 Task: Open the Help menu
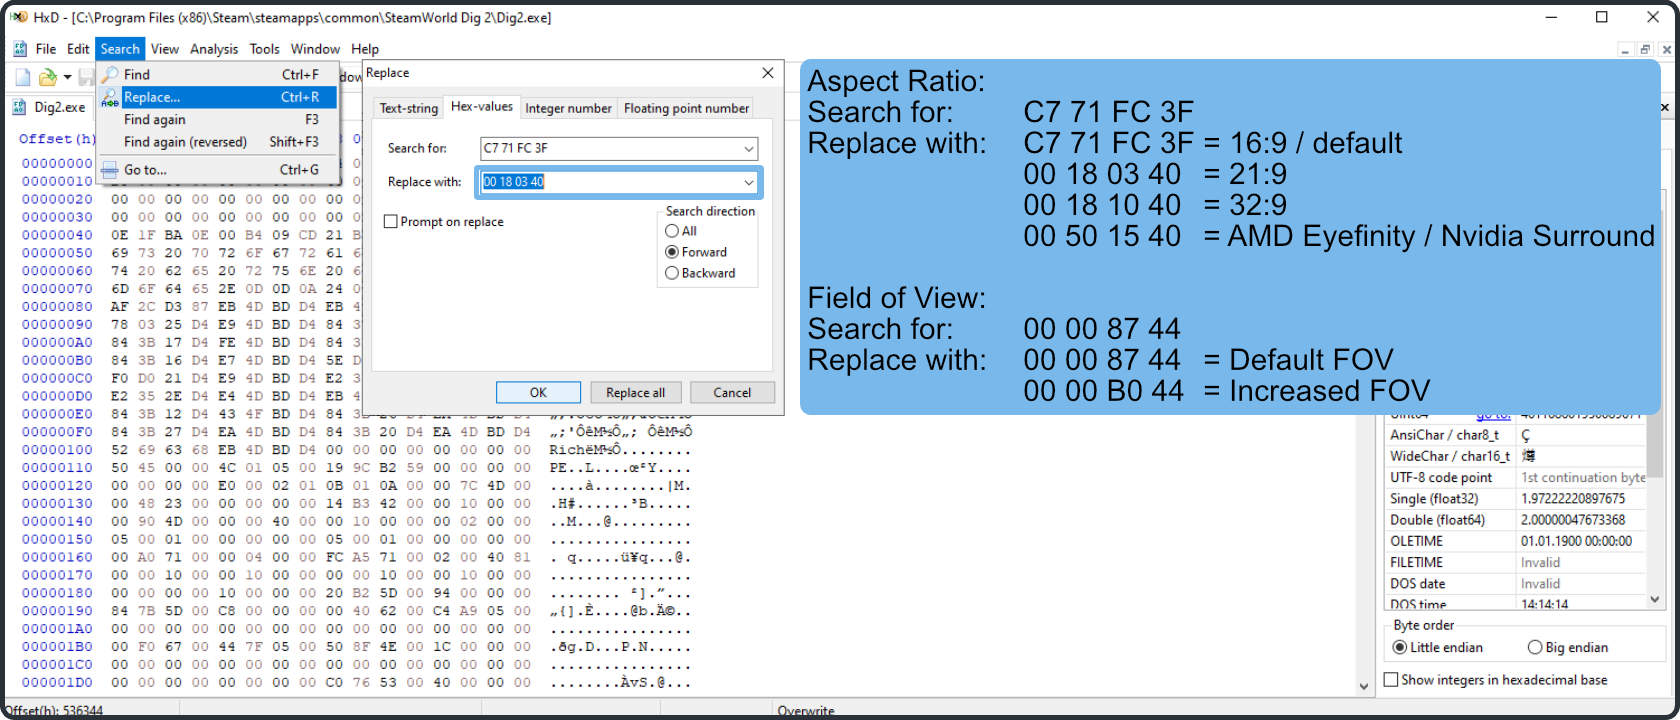(x=365, y=49)
